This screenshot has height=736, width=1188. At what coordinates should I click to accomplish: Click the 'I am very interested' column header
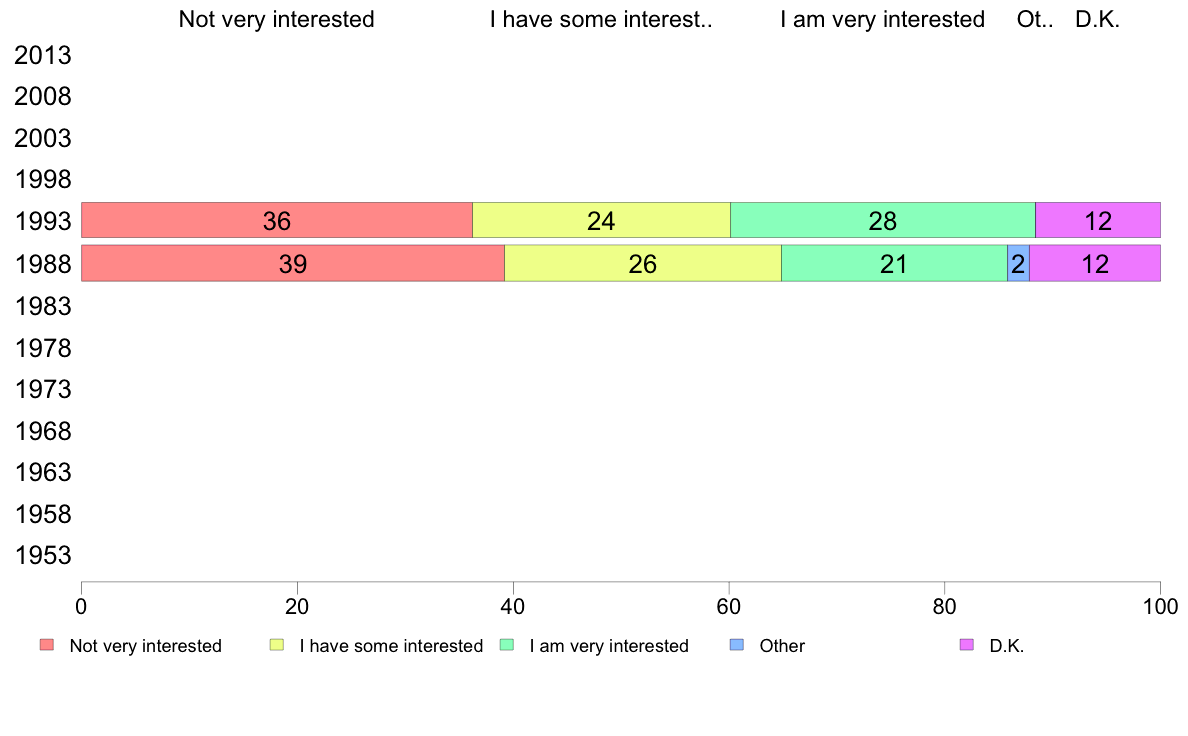click(x=882, y=19)
